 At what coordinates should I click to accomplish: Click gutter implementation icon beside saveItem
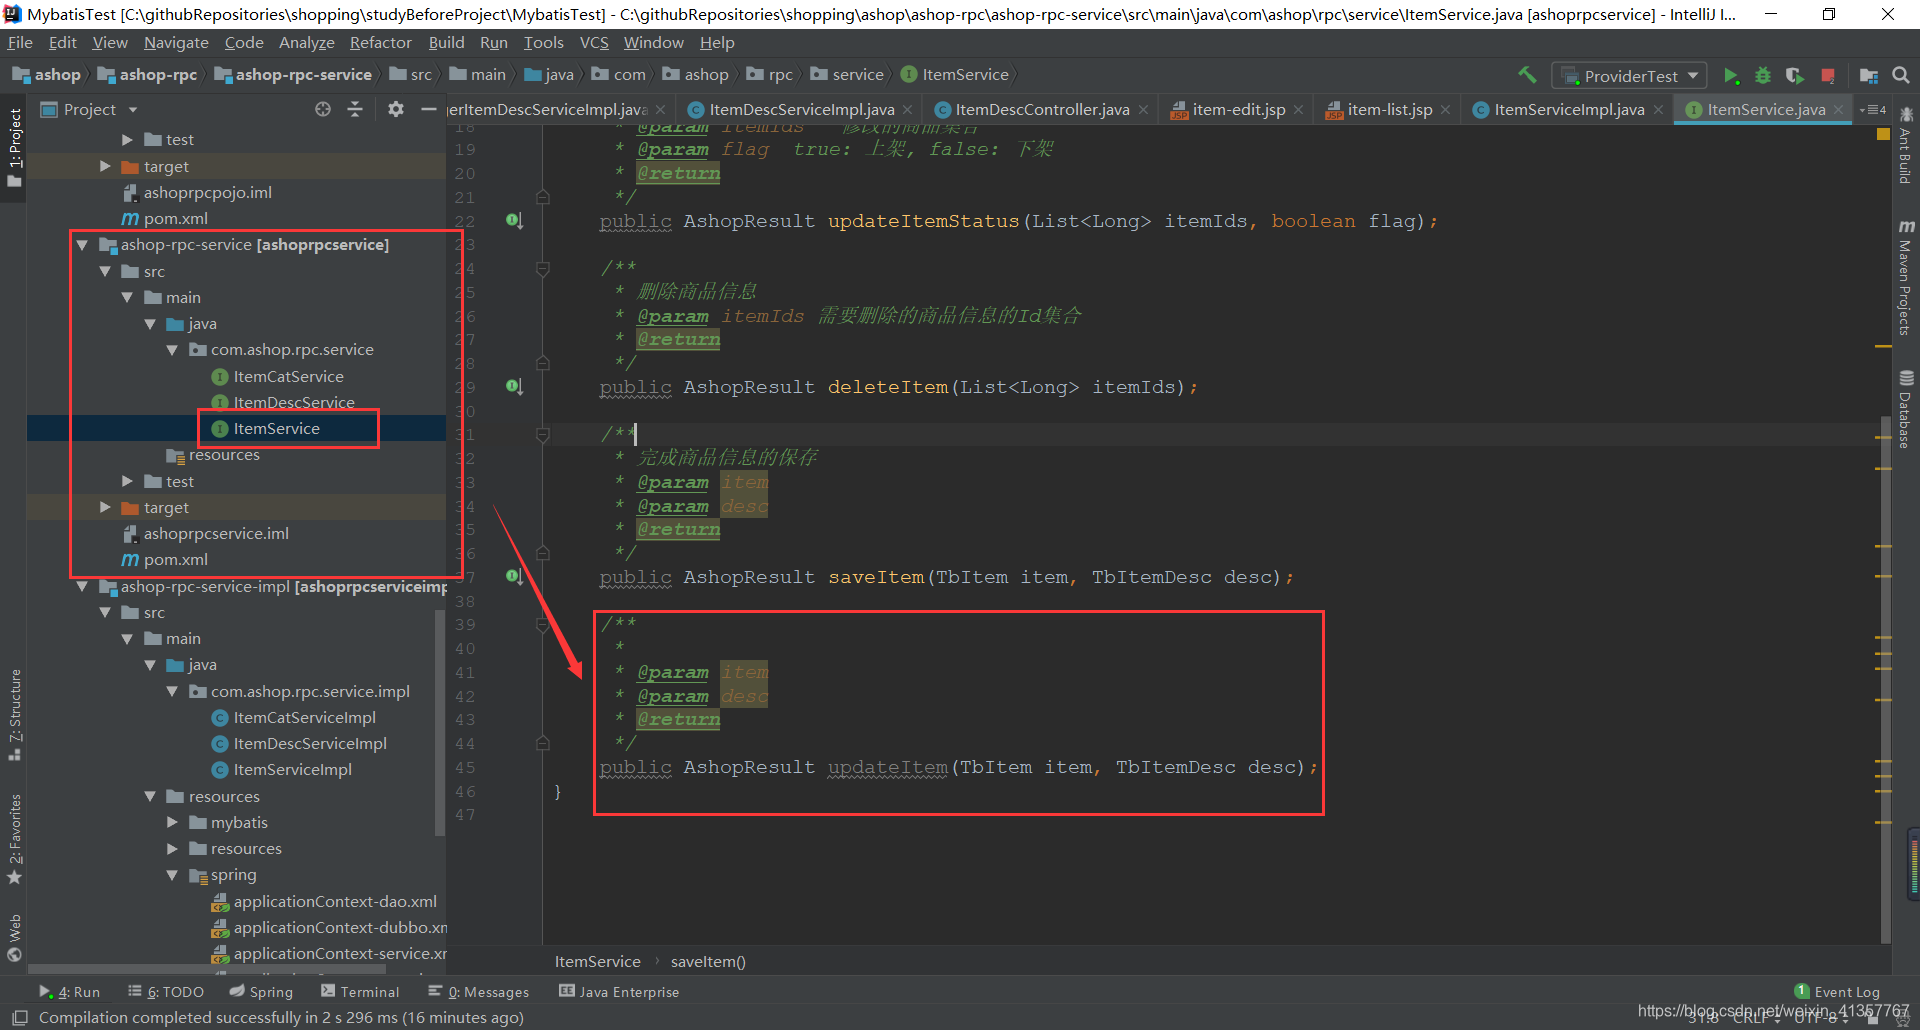tap(514, 577)
